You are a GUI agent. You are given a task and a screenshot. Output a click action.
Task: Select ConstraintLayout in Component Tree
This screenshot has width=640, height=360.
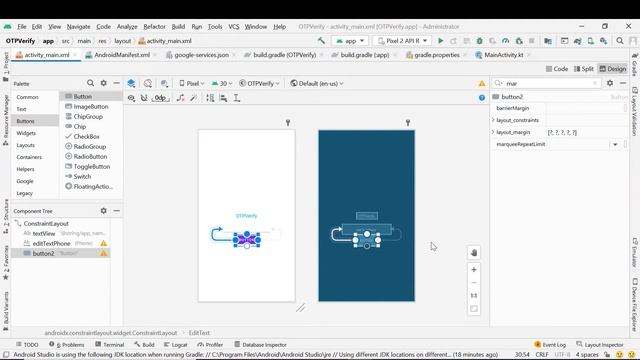46,224
